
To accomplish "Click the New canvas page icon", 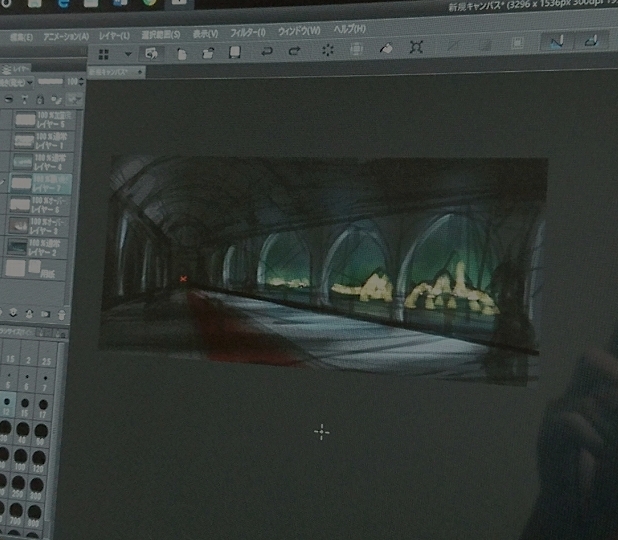I will (181, 53).
